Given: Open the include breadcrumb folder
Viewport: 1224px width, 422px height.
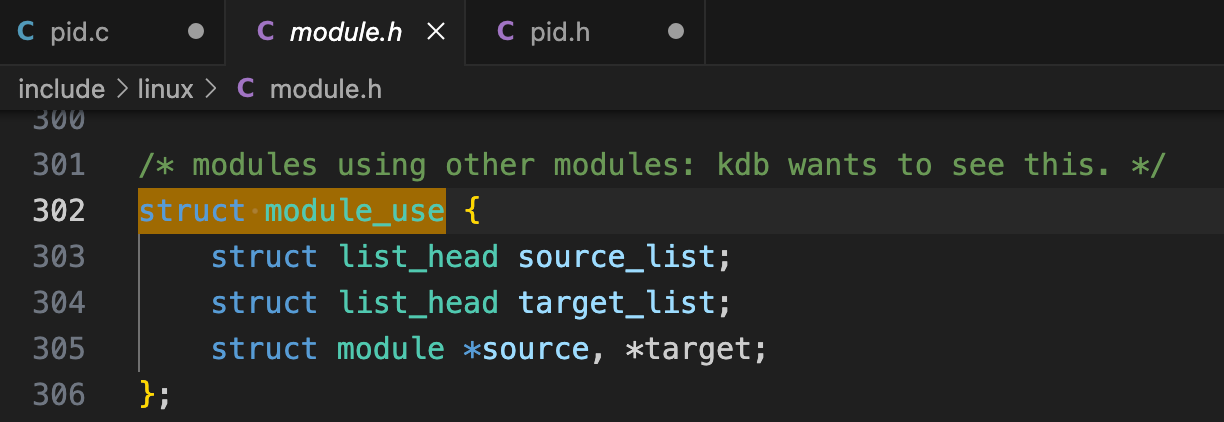Looking at the screenshot, I should point(61,89).
